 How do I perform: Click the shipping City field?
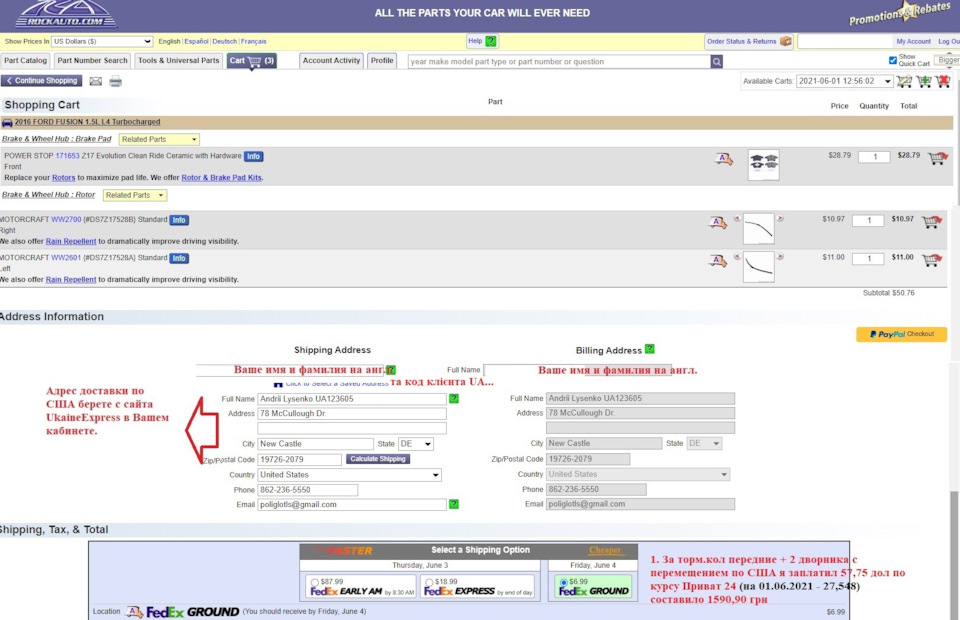pos(315,444)
